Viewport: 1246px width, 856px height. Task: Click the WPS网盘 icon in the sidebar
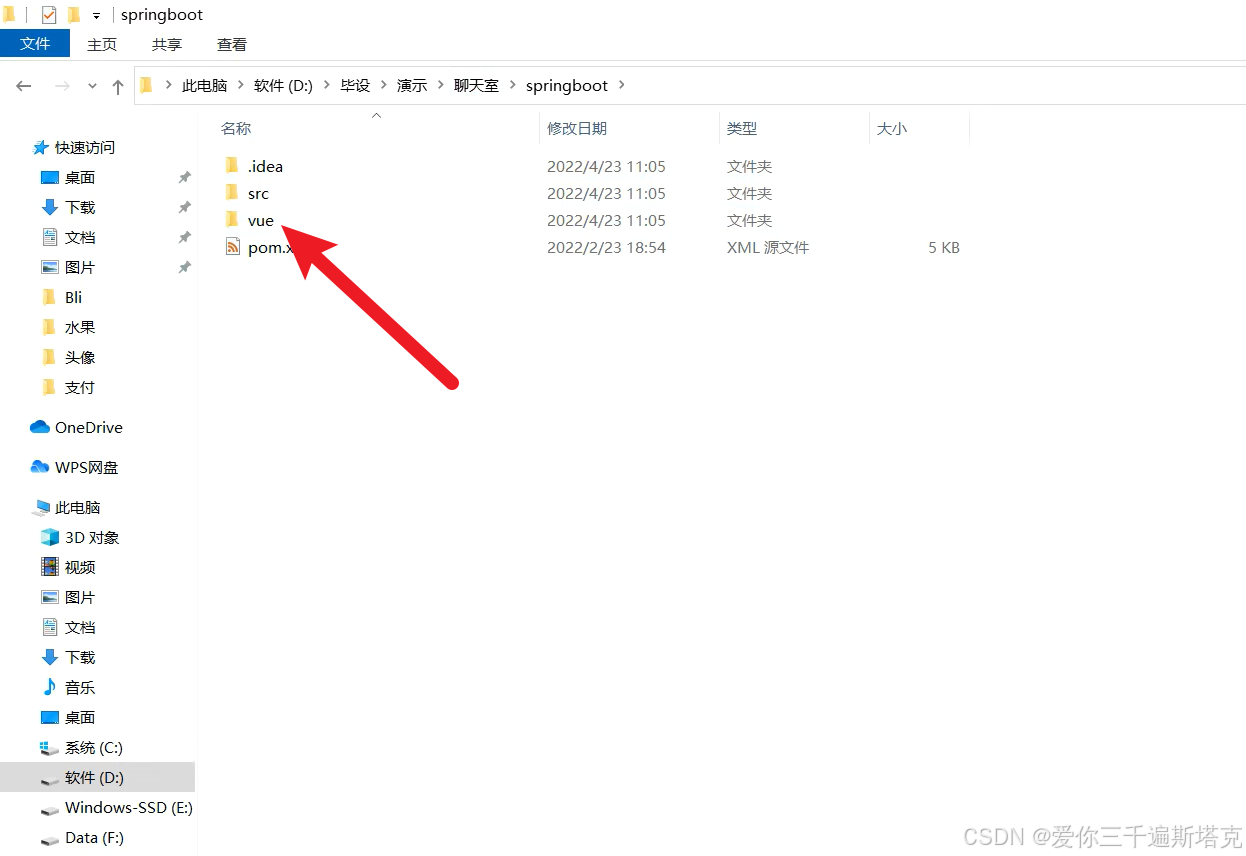click(x=39, y=467)
